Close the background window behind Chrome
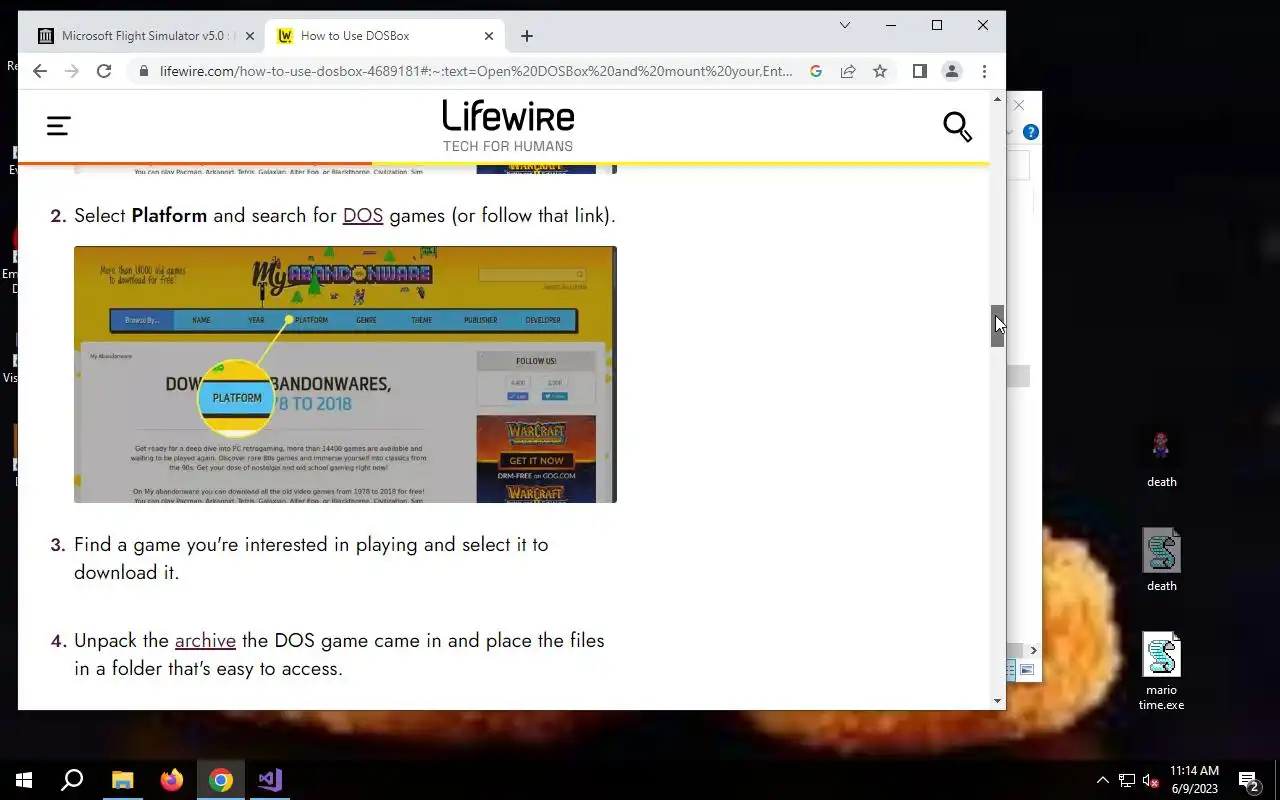 pos(1020,105)
